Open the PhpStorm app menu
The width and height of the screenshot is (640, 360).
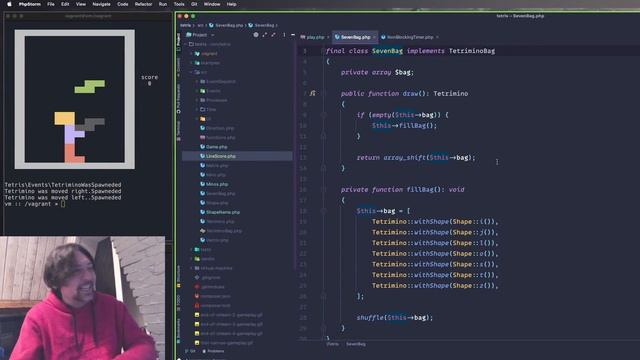[30, 4]
